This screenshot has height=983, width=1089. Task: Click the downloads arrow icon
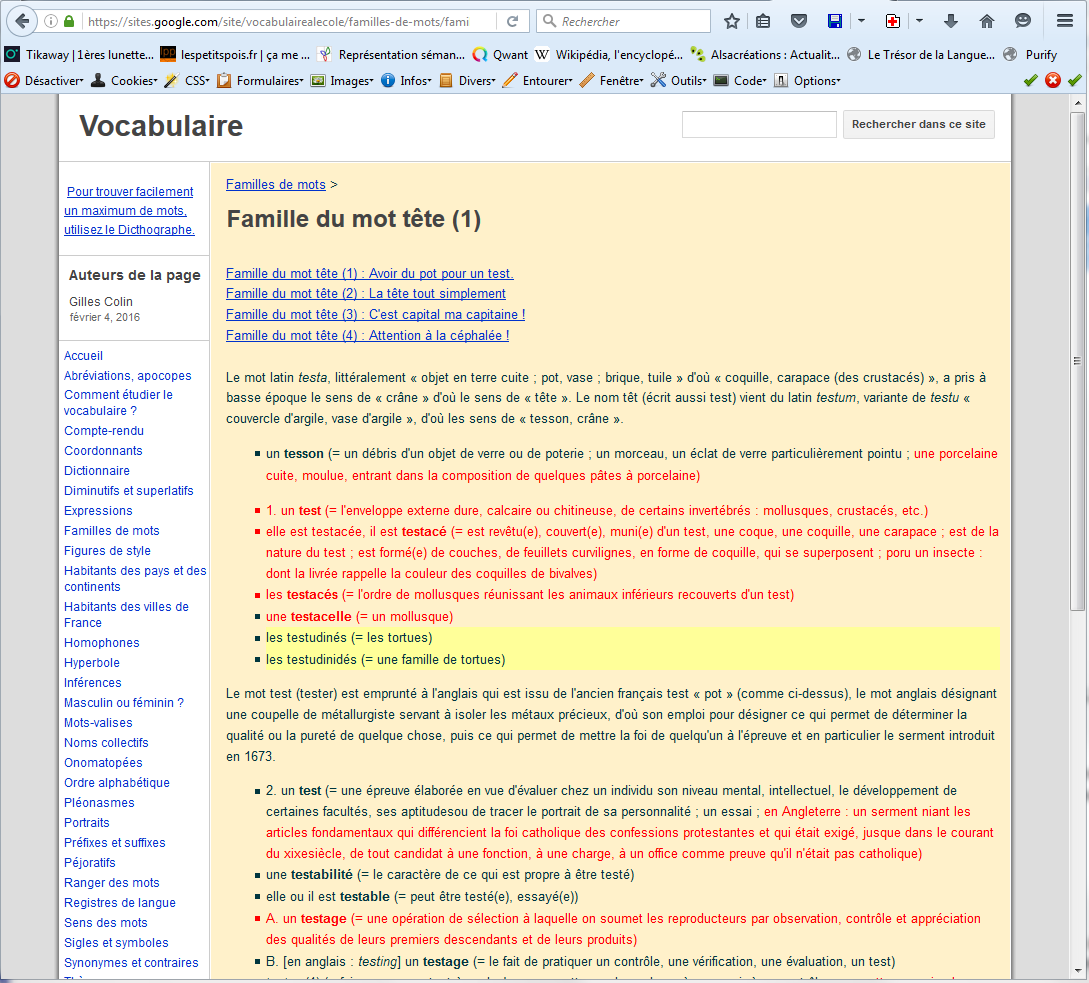pyautogui.click(x=951, y=21)
